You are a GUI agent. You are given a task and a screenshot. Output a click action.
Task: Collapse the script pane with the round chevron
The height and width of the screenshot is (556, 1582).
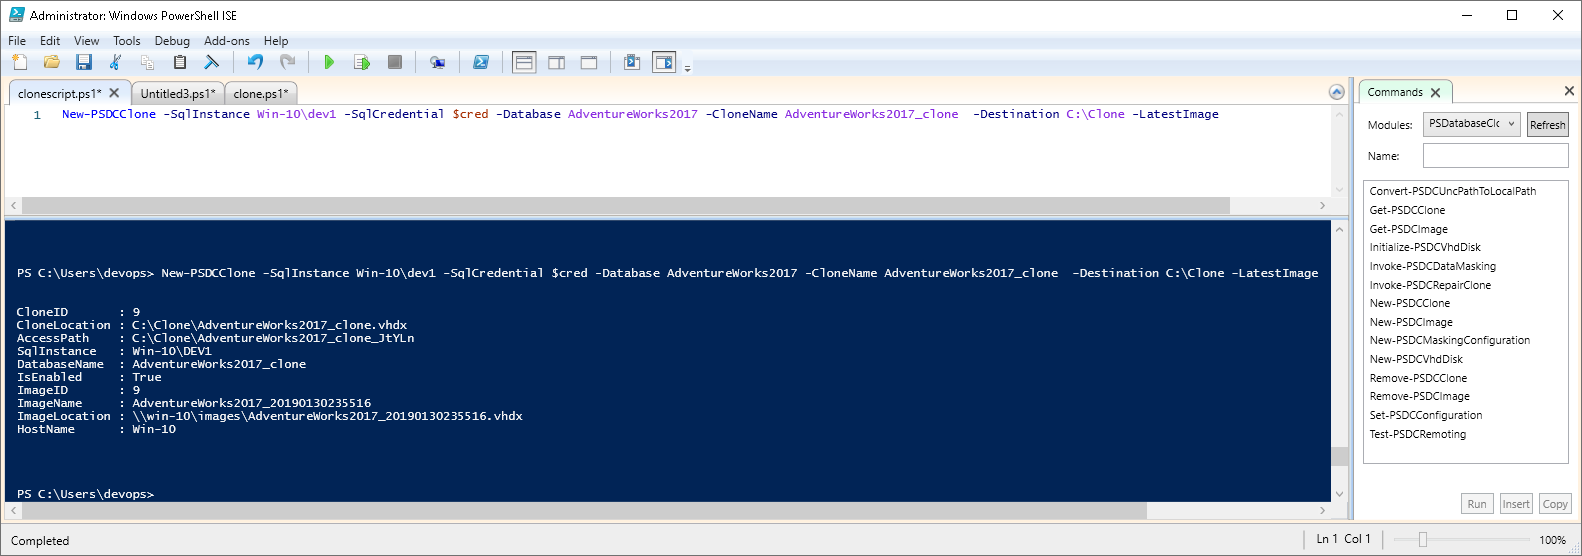pyautogui.click(x=1337, y=92)
